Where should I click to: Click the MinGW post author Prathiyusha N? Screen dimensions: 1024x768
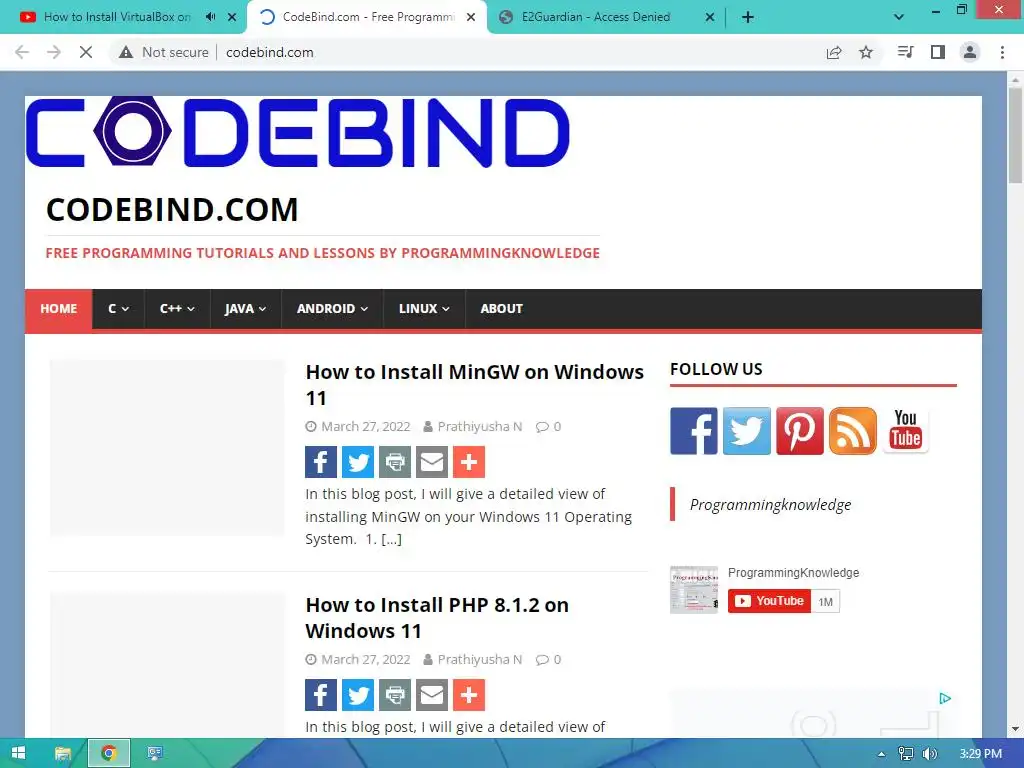click(480, 426)
